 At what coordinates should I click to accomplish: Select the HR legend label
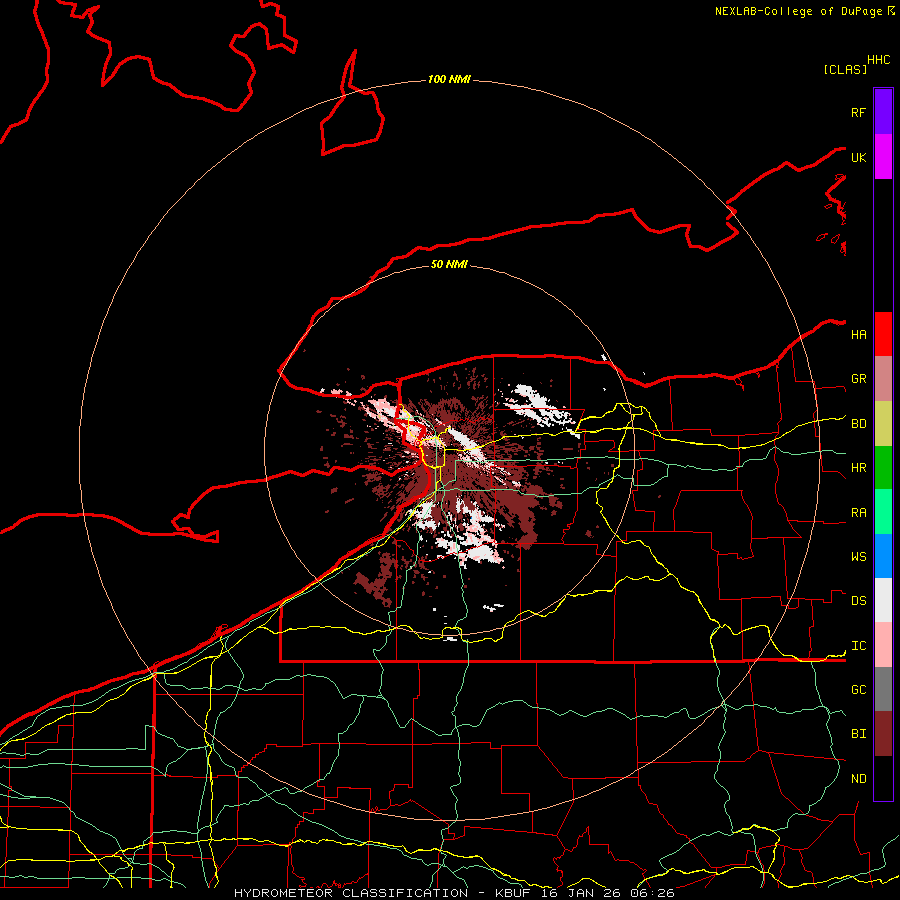point(858,468)
